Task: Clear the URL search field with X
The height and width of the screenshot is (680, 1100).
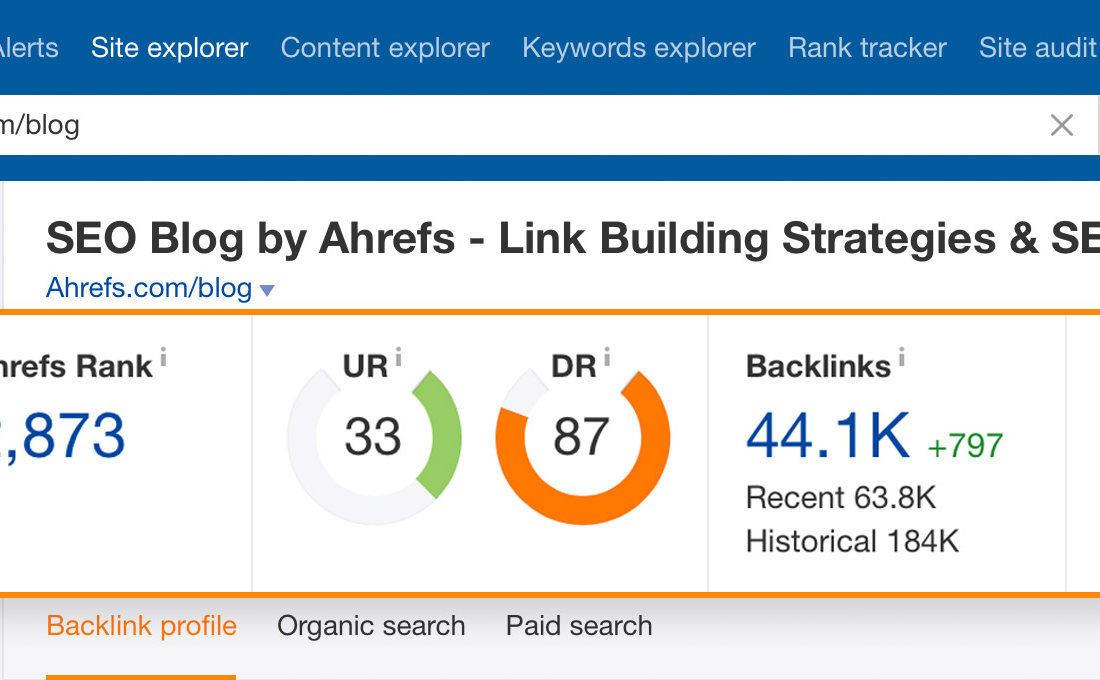Action: click(1061, 125)
